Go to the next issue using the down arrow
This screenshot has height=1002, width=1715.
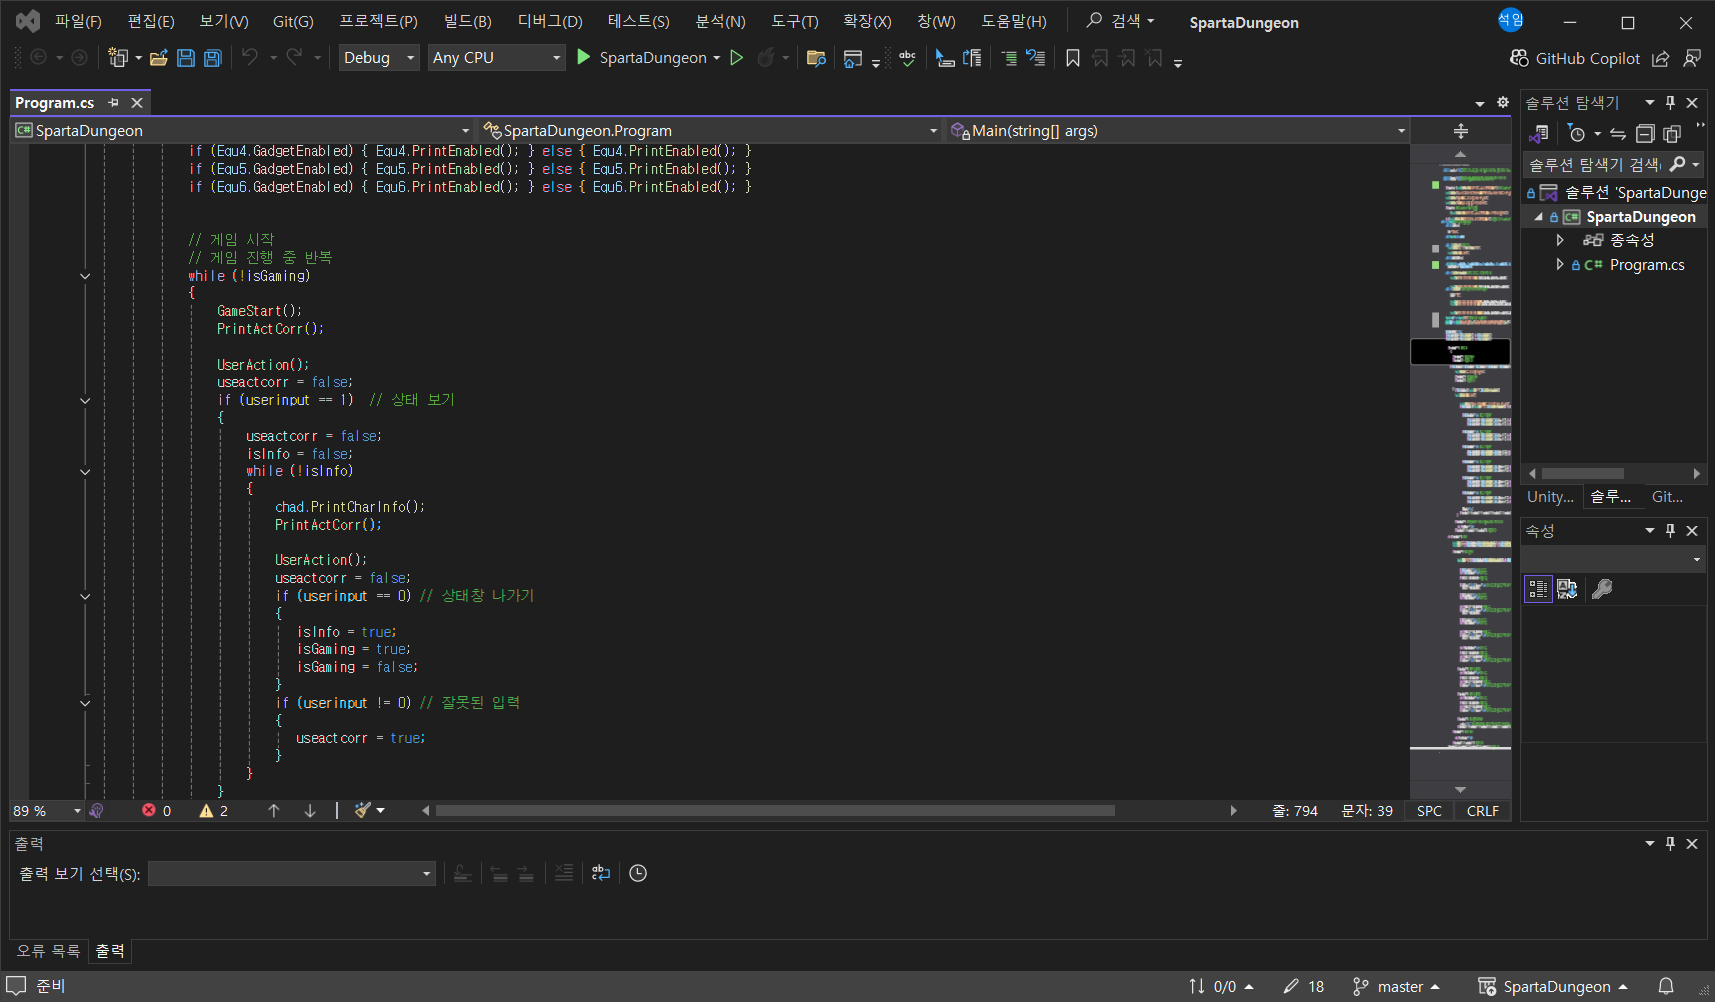(x=310, y=811)
